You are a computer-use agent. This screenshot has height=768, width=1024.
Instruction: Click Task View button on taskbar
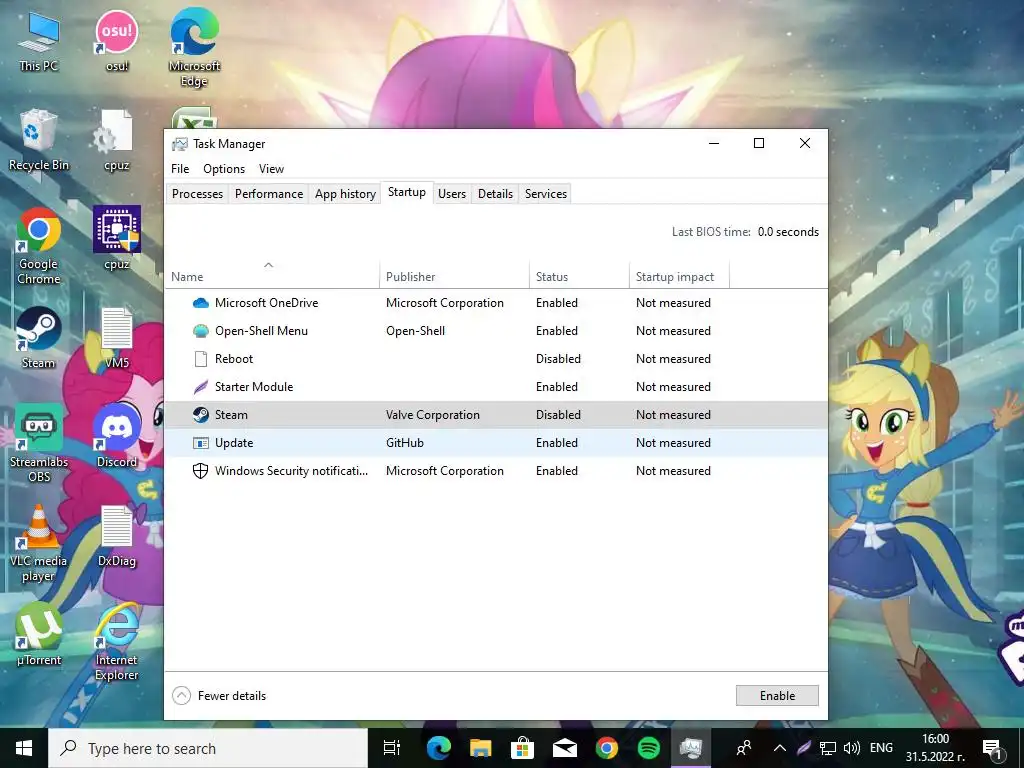point(392,748)
